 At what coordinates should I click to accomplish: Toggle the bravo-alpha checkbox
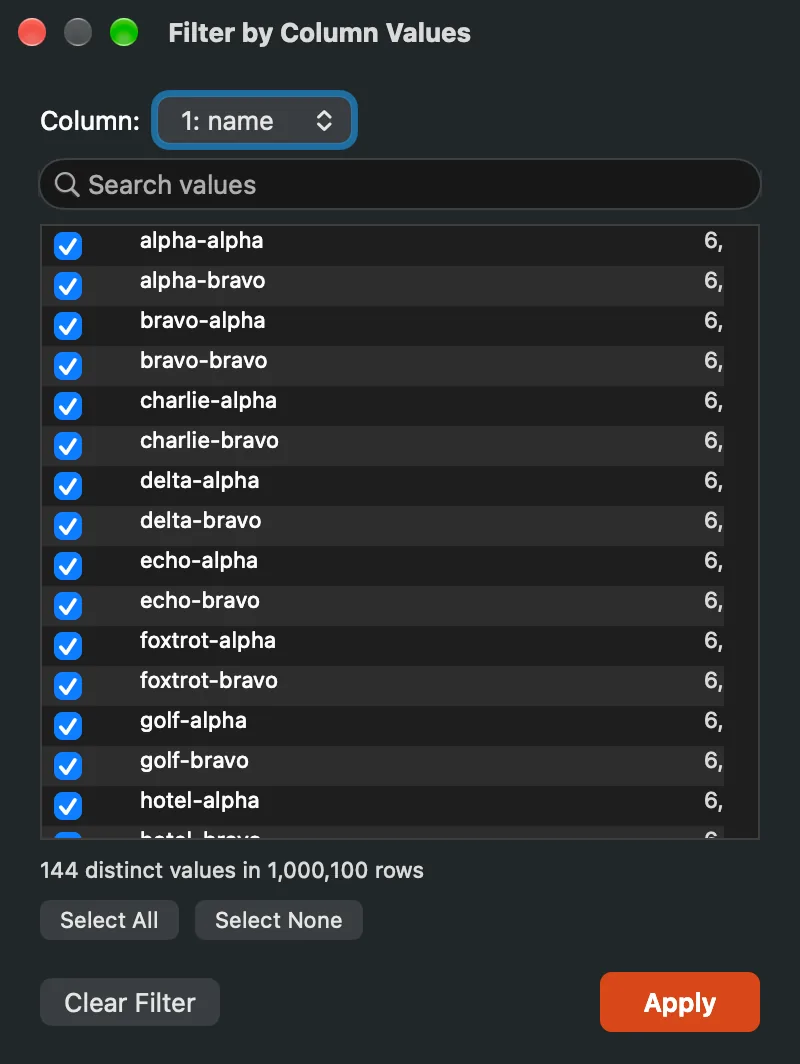(68, 326)
